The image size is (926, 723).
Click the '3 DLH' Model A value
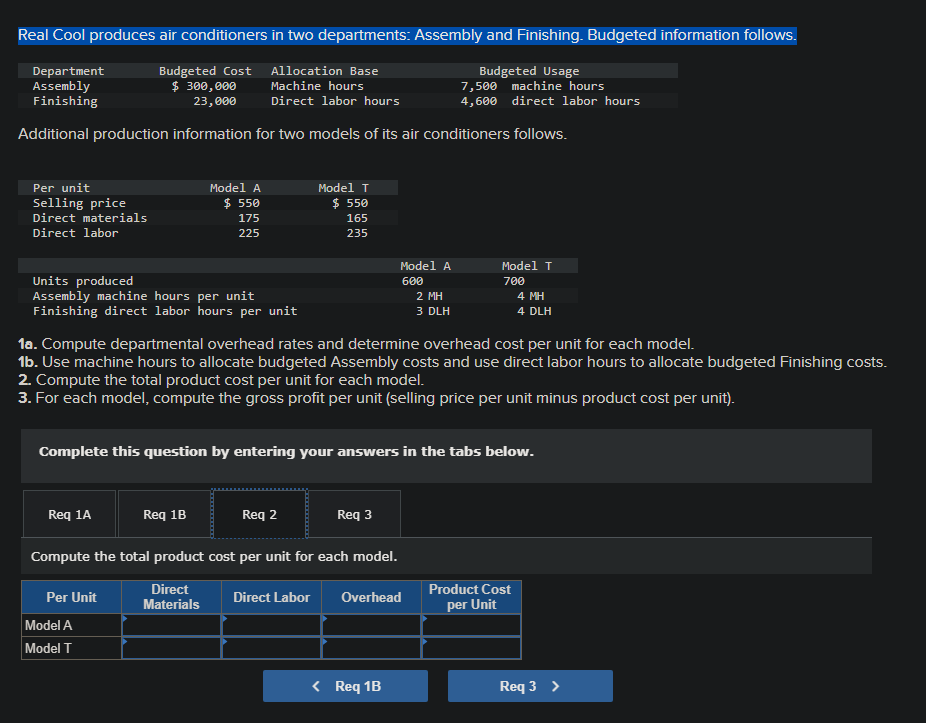click(x=433, y=311)
